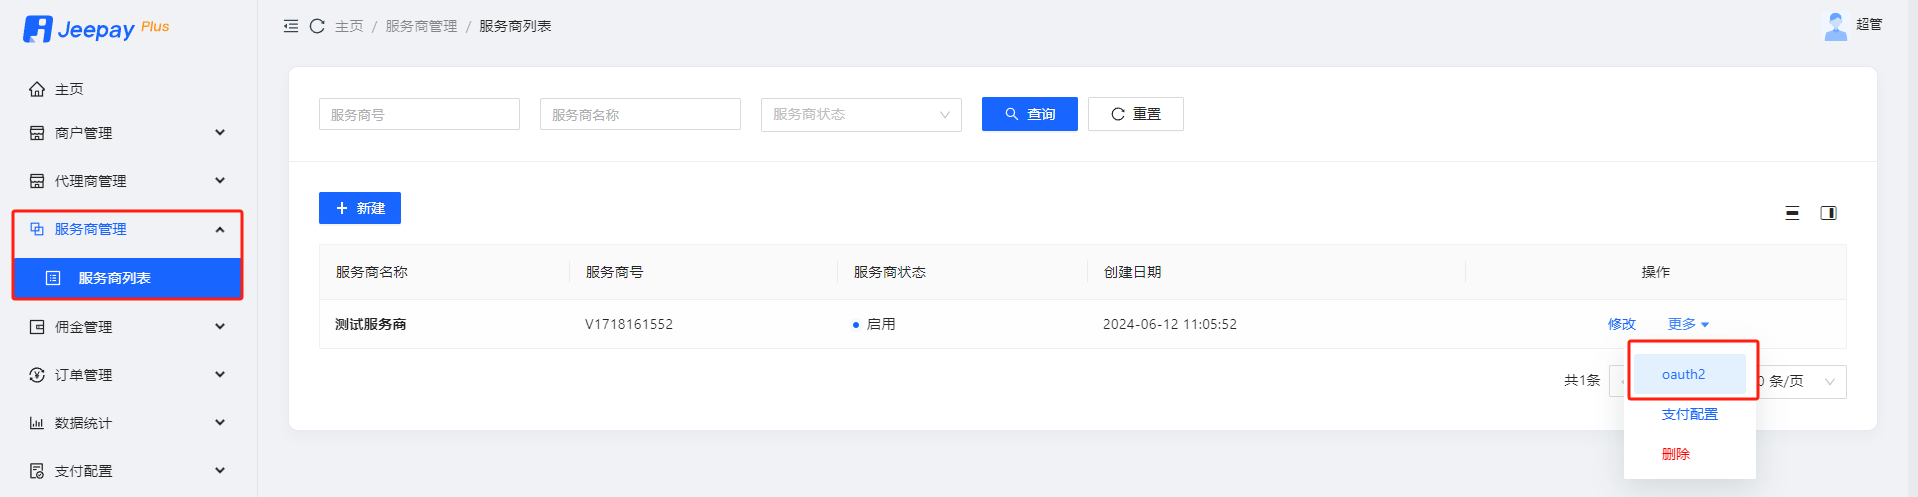Click the refresh icon beside the breadcrumb
The width and height of the screenshot is (1918, 497).
(317, 26)
